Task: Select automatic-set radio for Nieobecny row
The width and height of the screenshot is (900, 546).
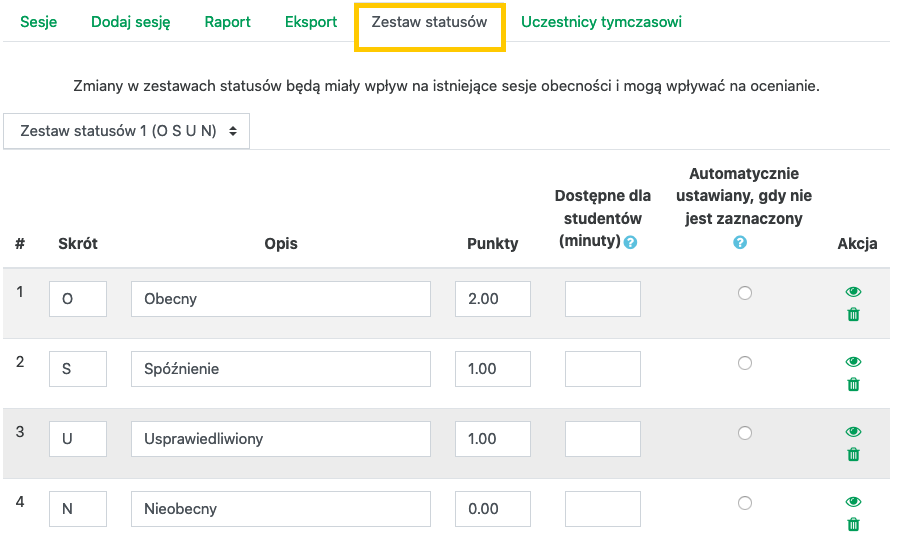Action: (745, 504)
